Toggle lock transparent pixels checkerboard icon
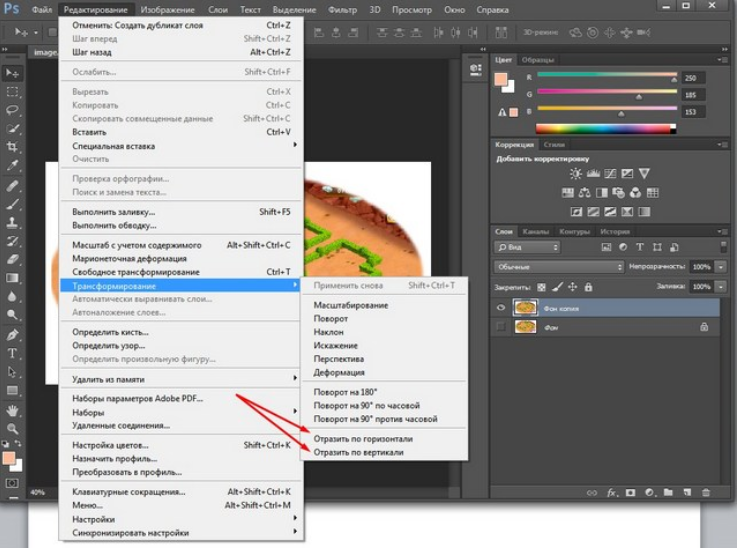Viewport: 737px width, 549px height. 541,287
